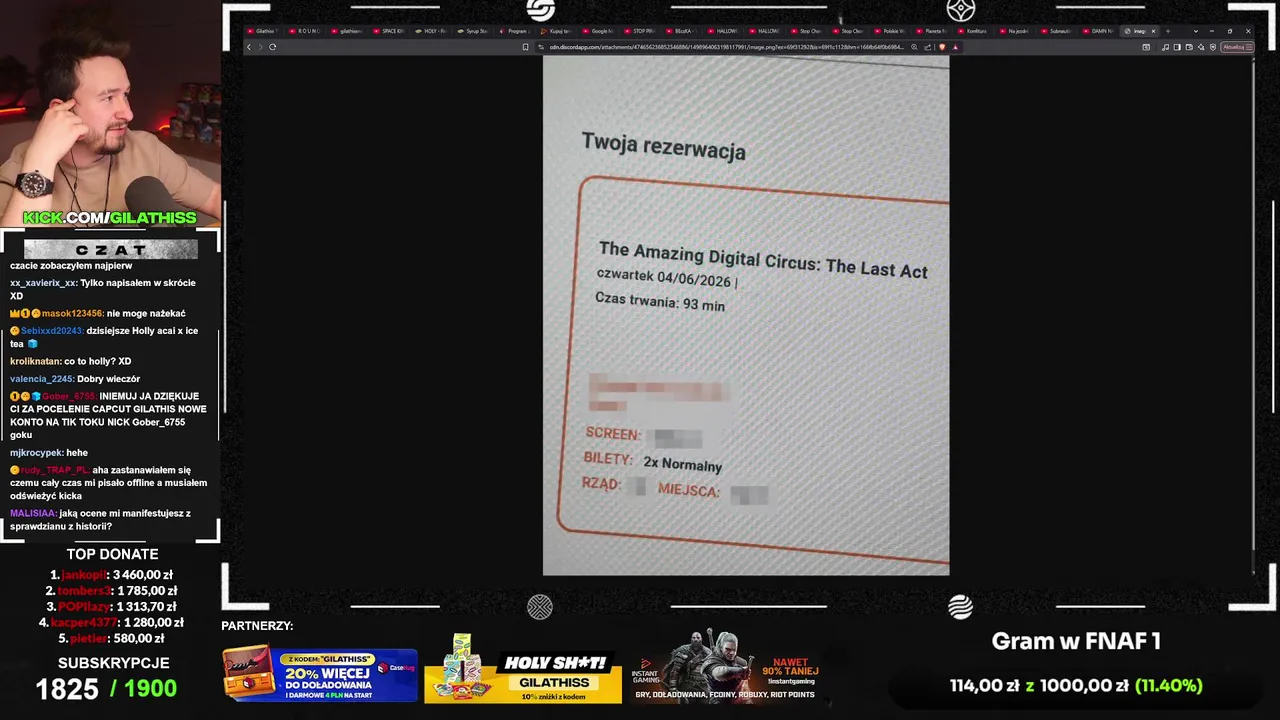
Task: Open the Brave Shields lion icon
Action: (942, 47)
